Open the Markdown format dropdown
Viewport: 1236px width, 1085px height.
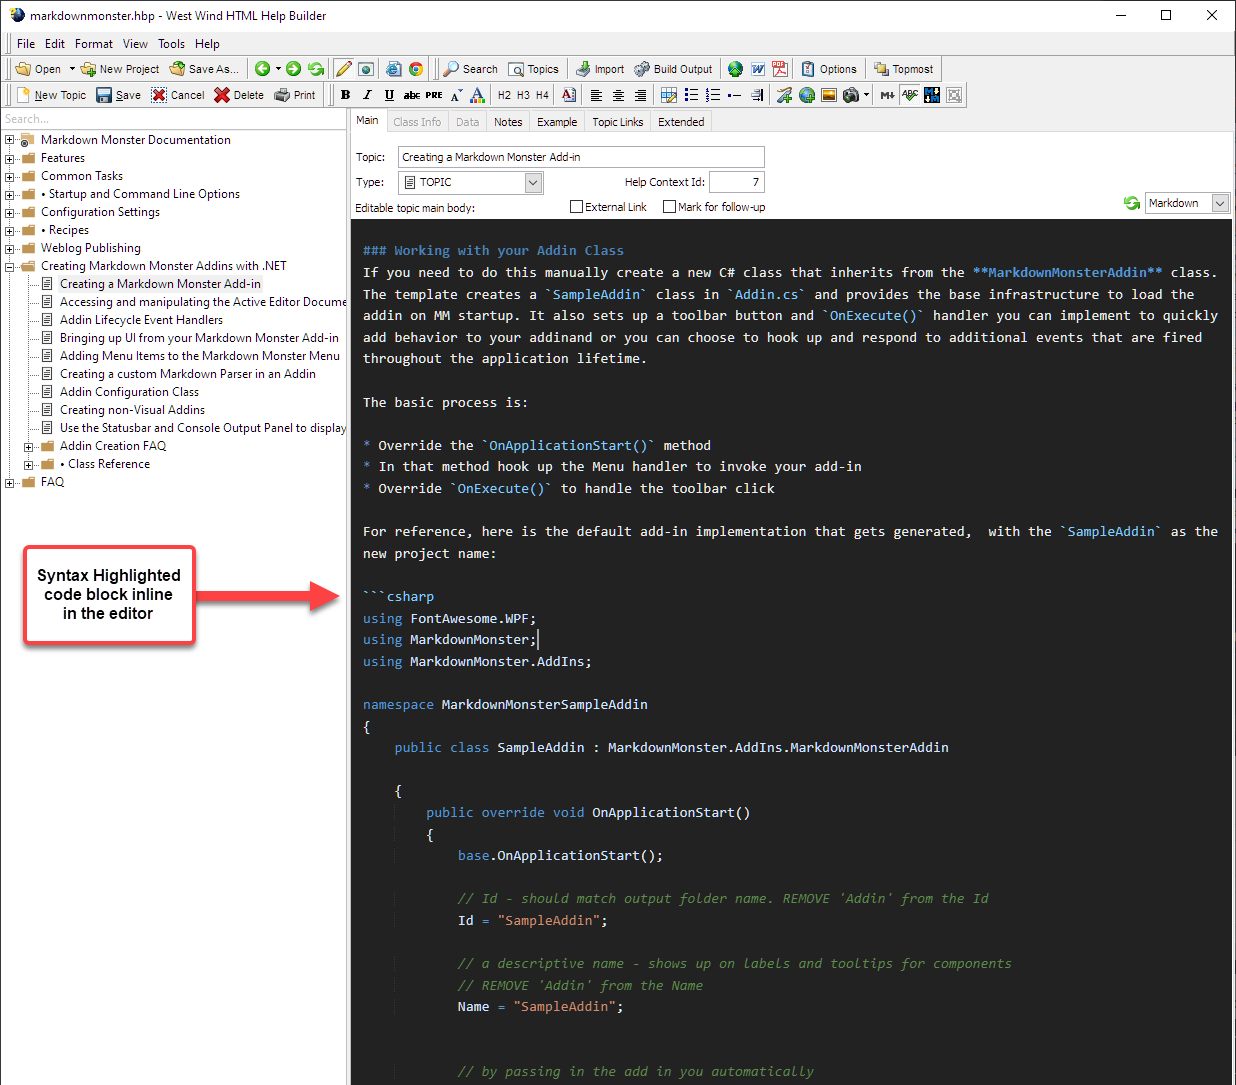pos(1220,203)
